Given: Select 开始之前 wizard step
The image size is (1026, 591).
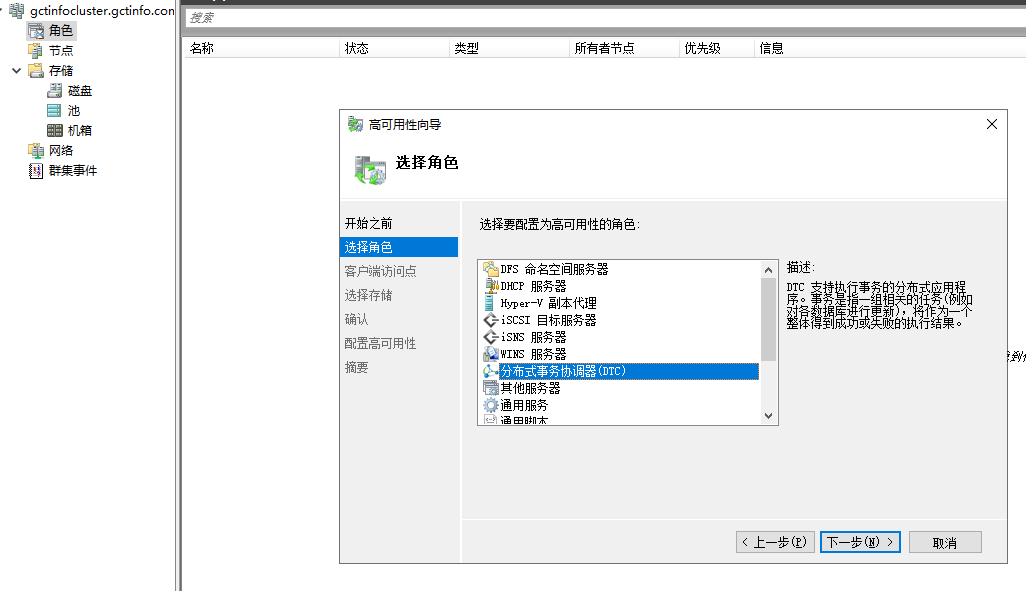Looking at the screenshot, I should (x=369, y=223).
